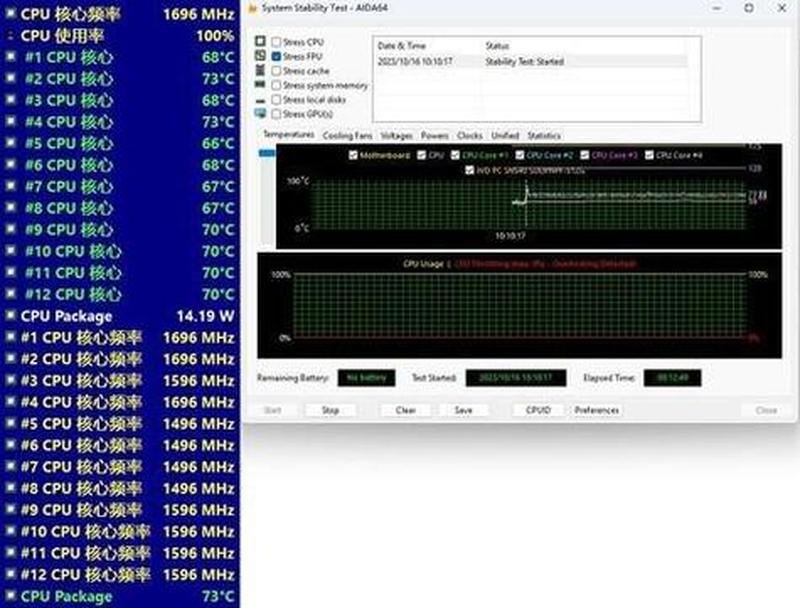Click the icon beside CPU Package 73°C row

tap(10, 596)
